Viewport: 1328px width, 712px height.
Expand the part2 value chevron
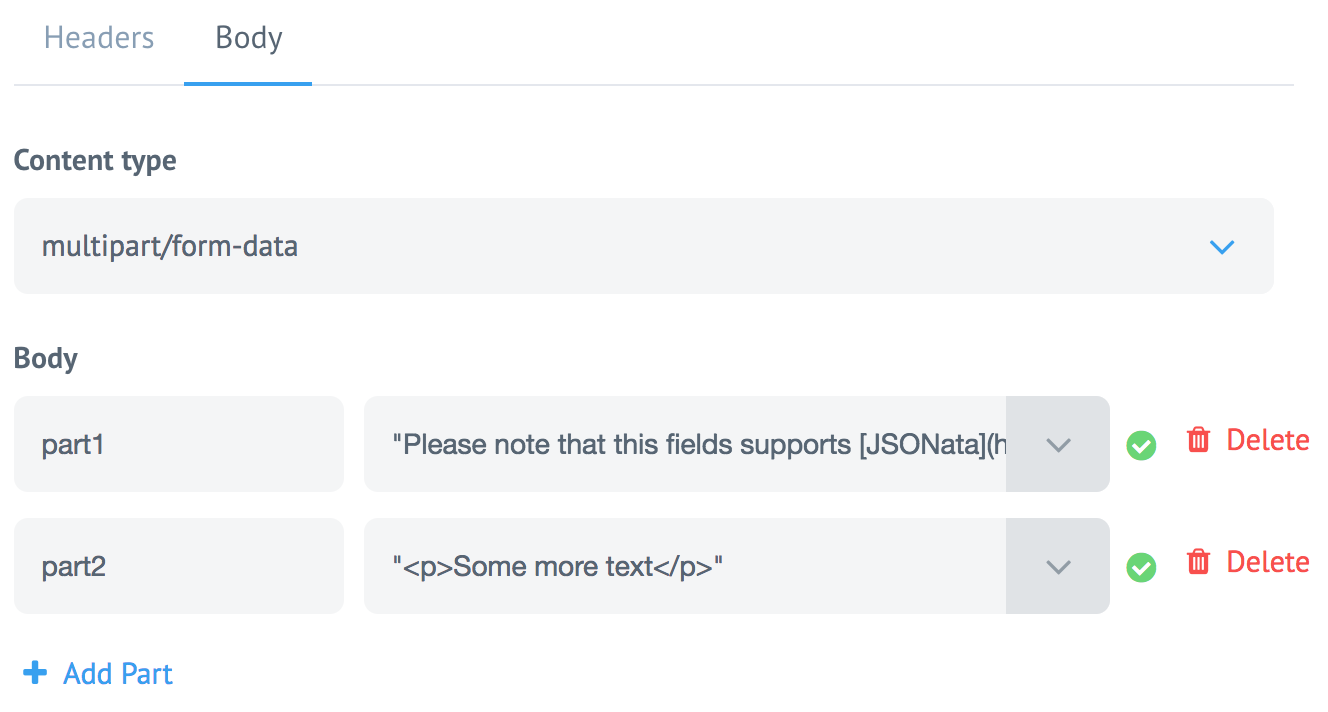1057,567
